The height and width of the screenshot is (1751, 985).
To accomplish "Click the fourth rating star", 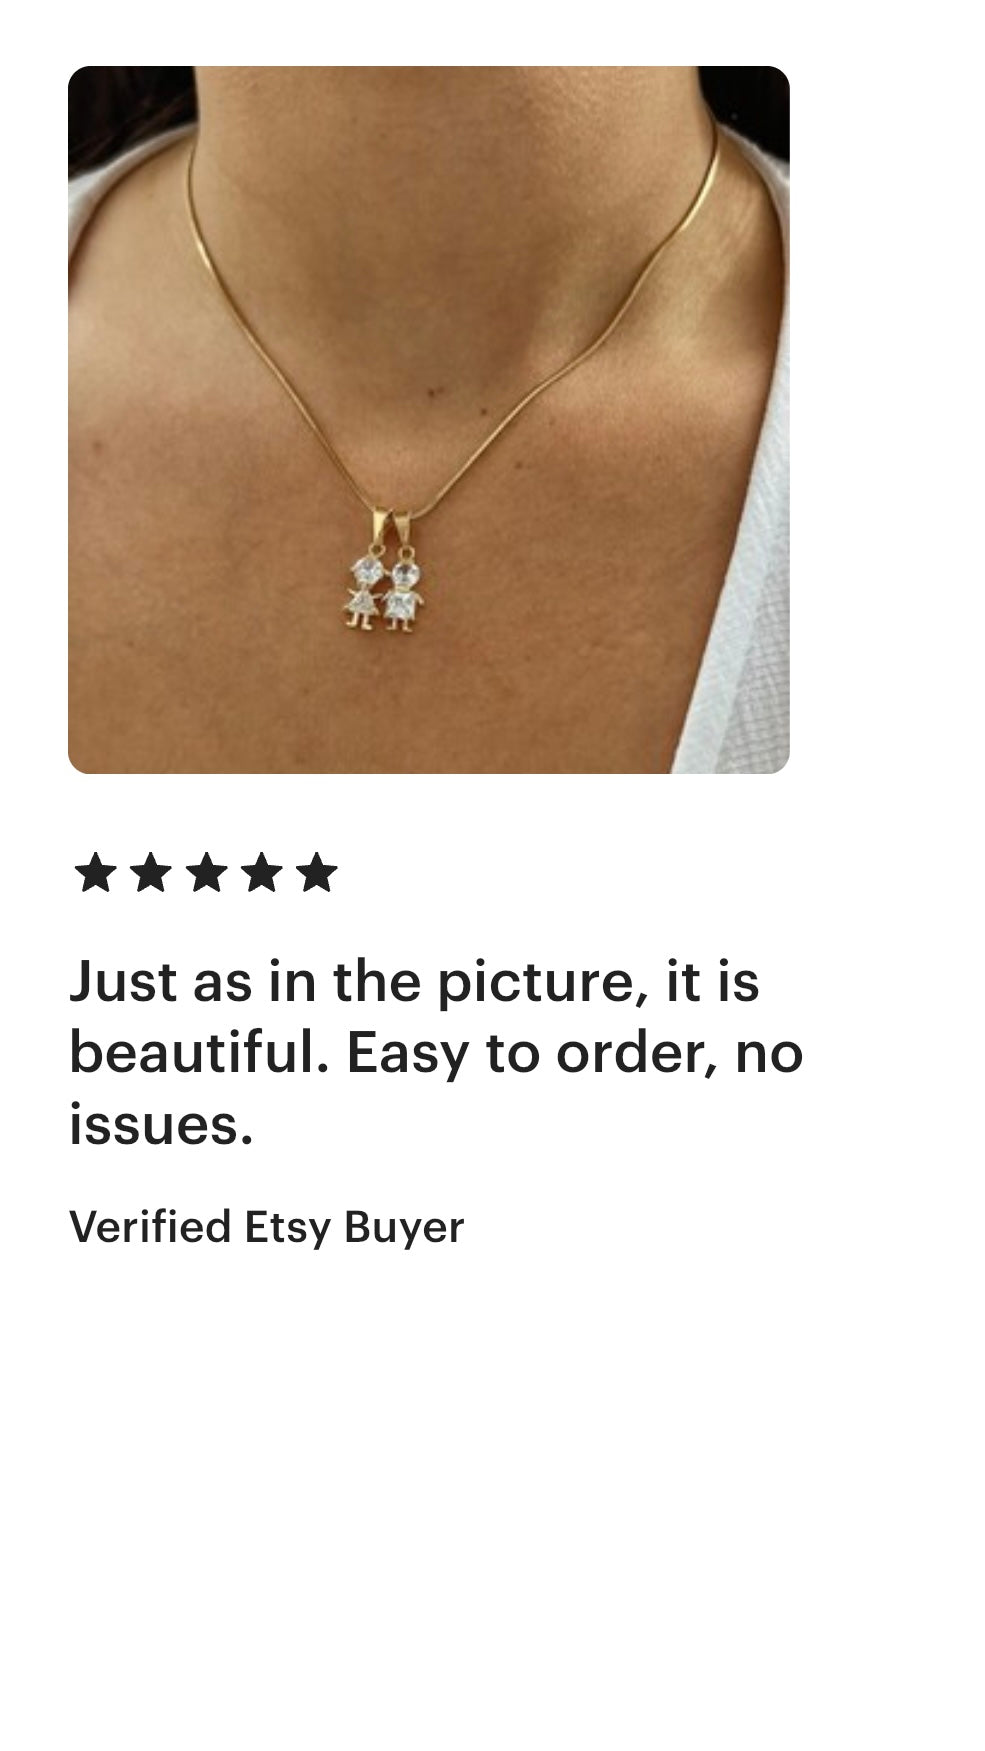I will coord(261,872).
